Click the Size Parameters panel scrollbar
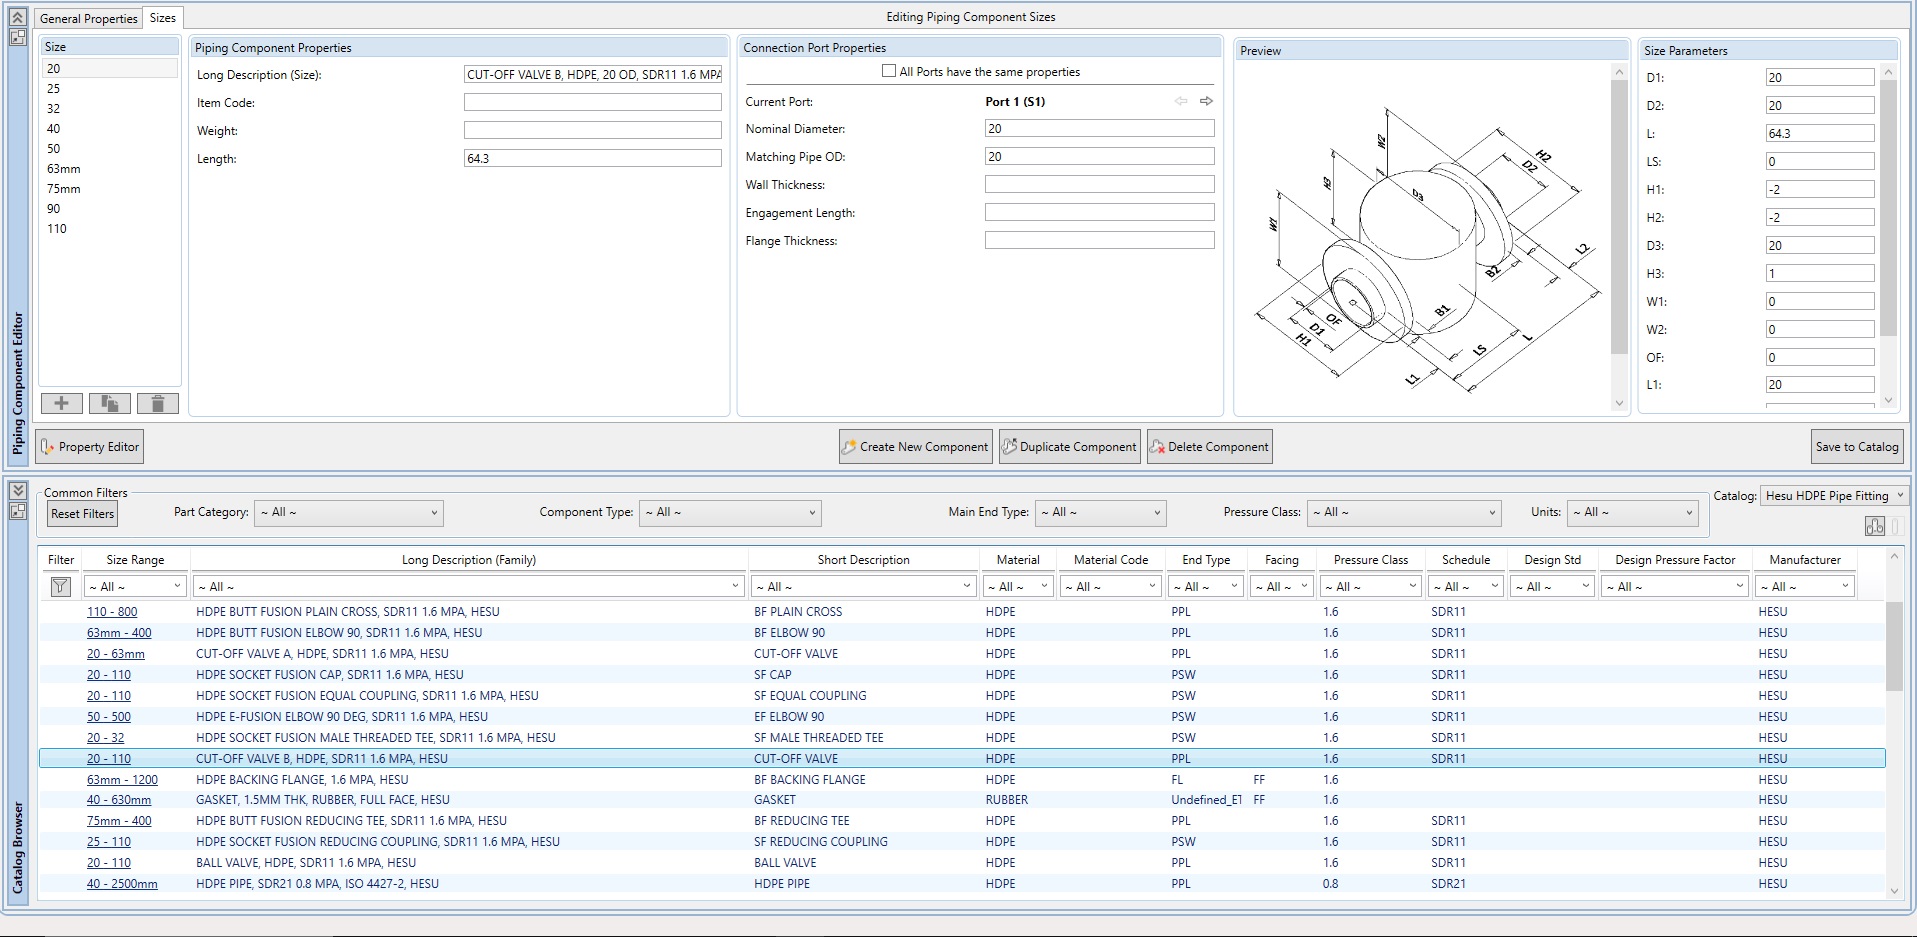The height and width of the screenshot is (937, 1917). click(x=1888, y=210)
